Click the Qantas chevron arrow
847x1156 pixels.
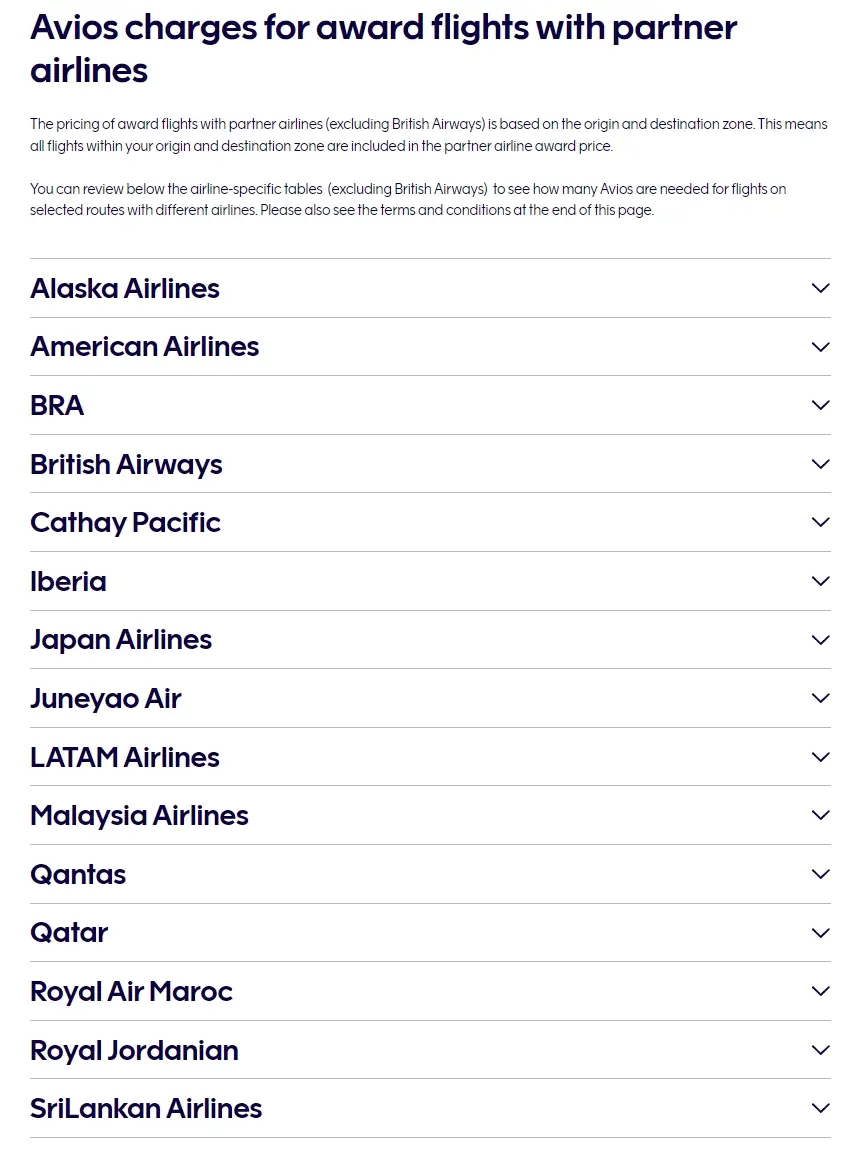pos(820,874)
